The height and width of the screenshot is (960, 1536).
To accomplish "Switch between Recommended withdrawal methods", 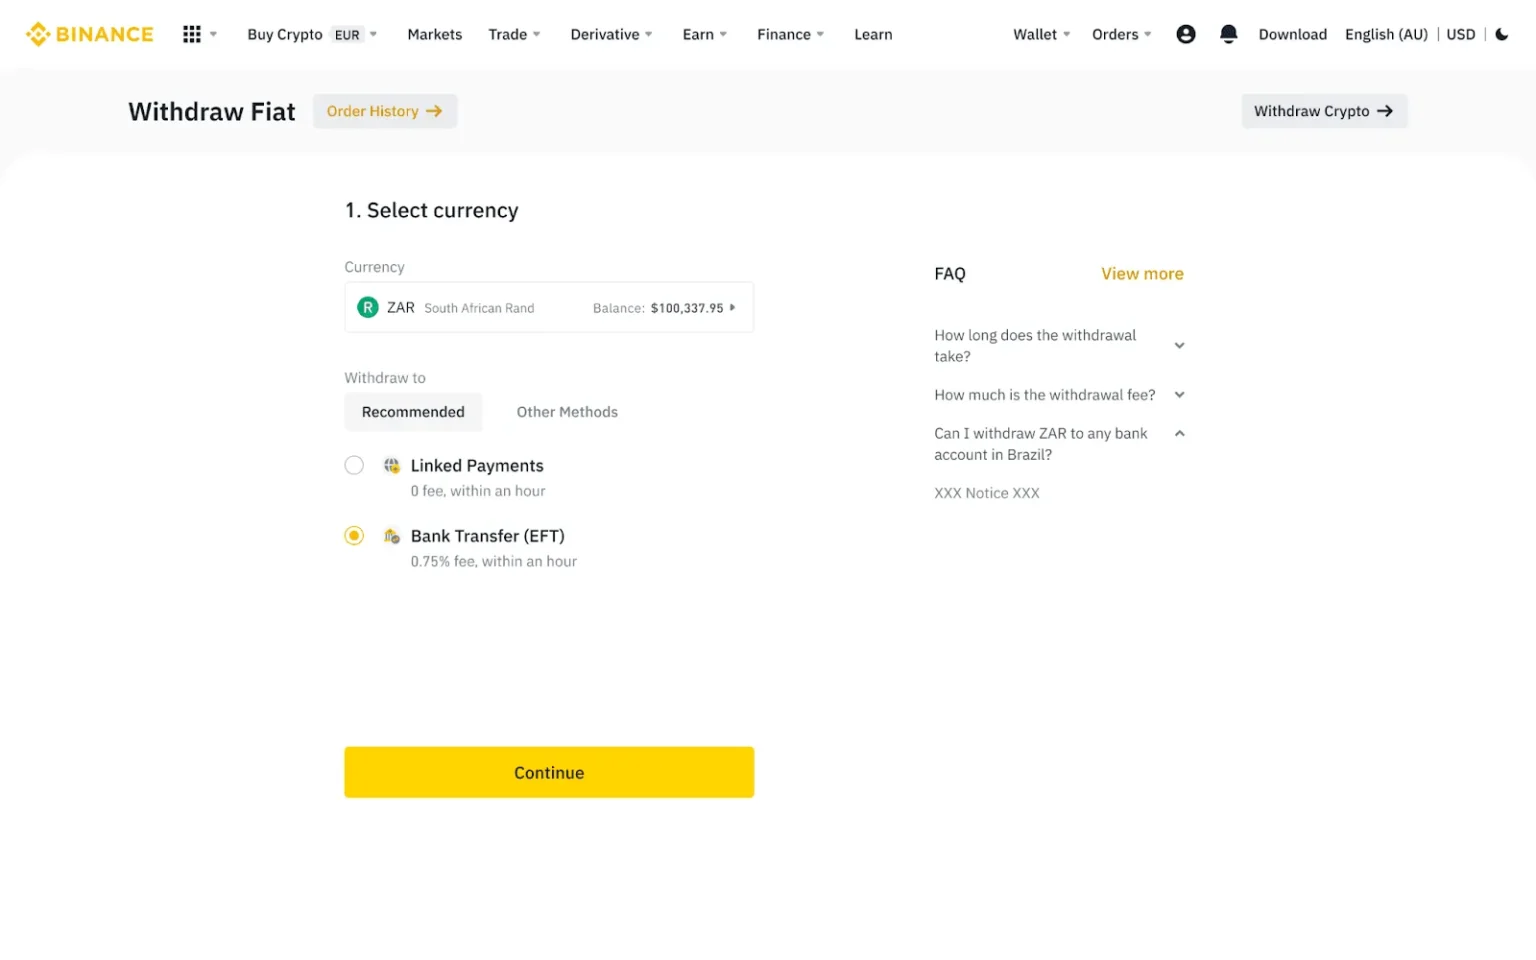I will [x=413, y=411].
